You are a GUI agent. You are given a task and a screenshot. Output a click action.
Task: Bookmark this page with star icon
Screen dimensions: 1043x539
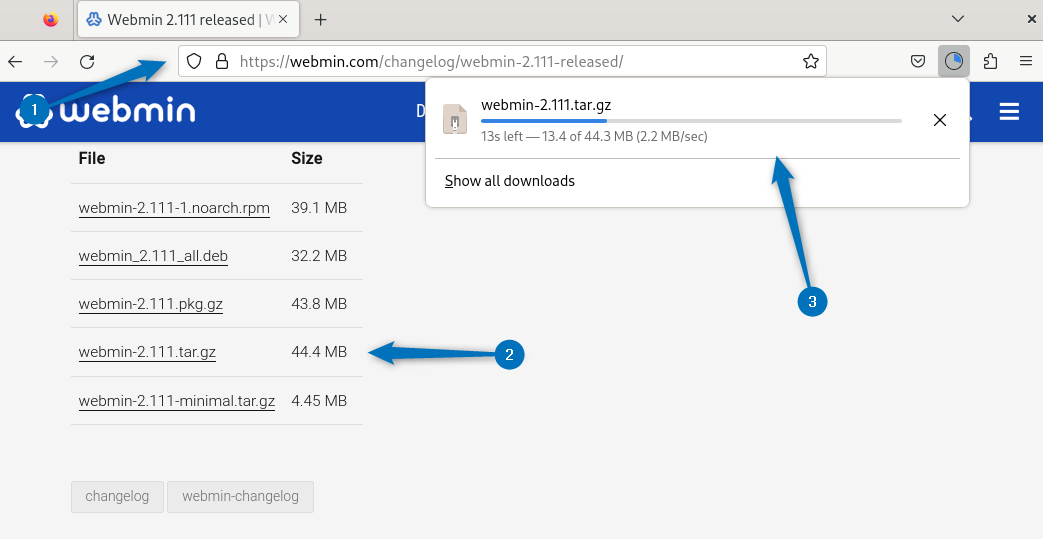[x=810, y=61]
